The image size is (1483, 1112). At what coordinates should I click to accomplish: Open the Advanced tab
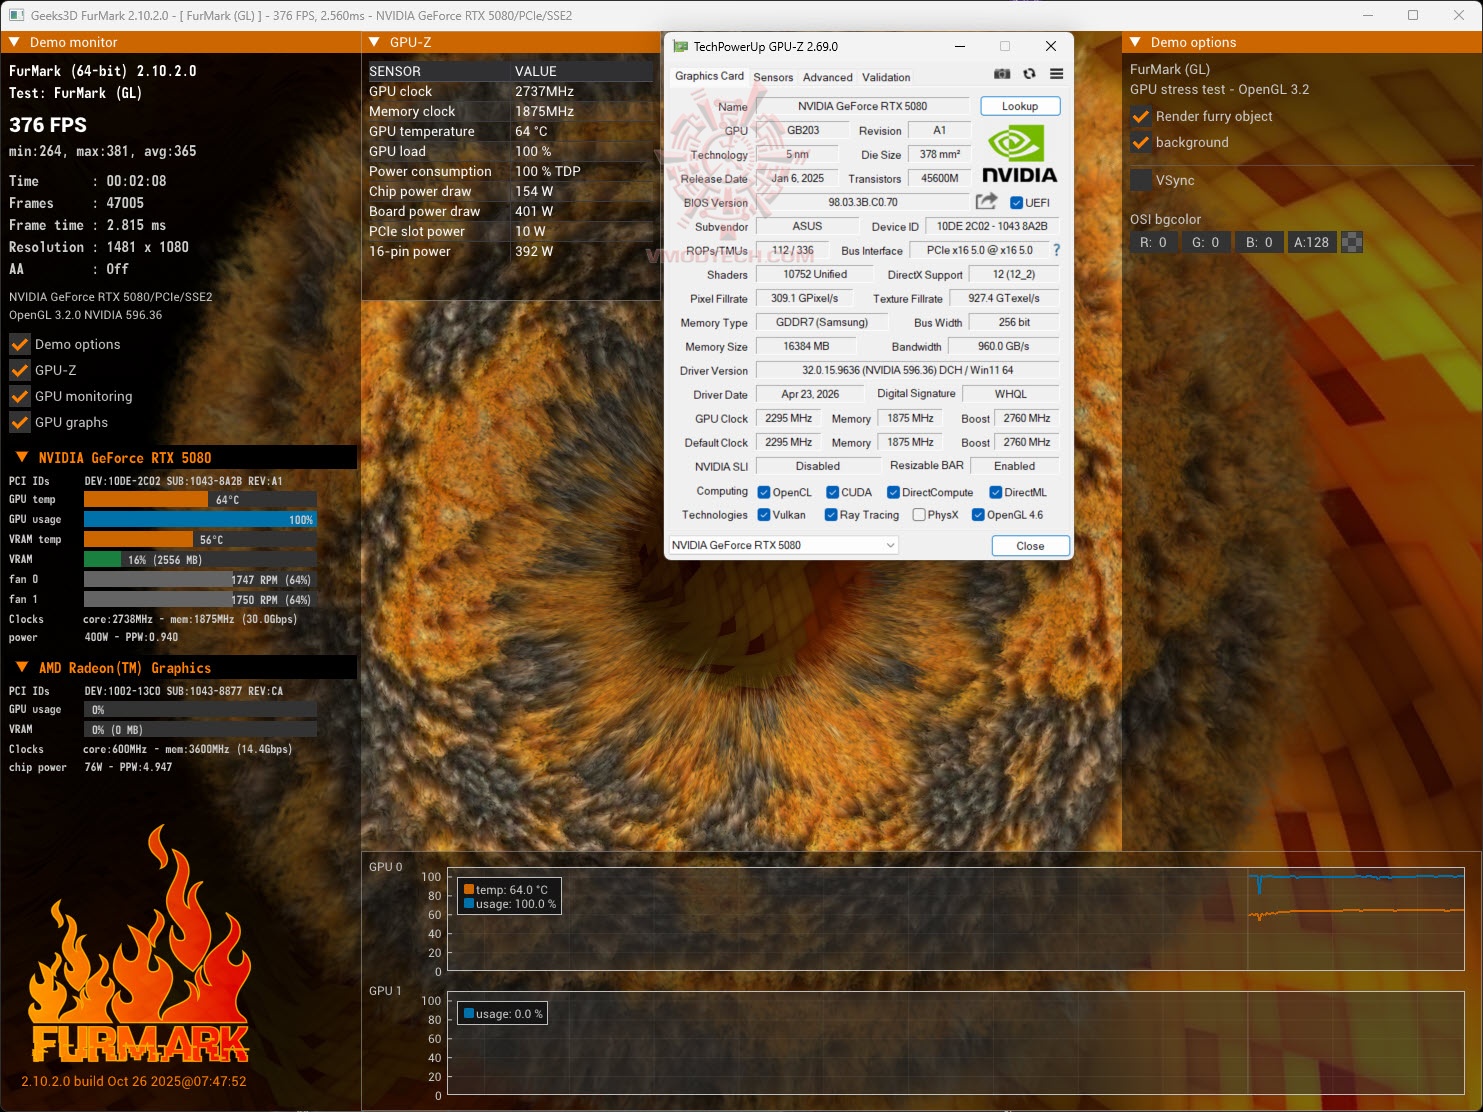click(828, 77)
